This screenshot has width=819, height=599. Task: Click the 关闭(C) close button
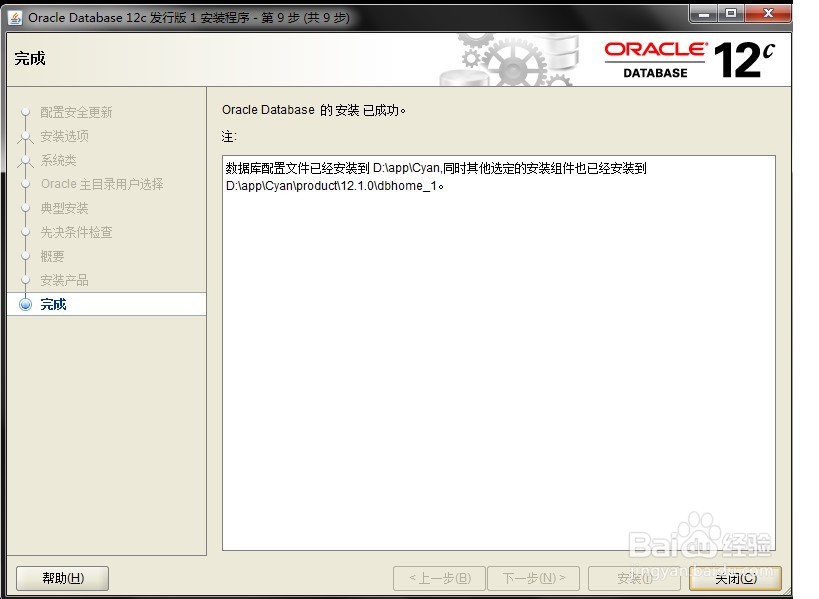(x=735, y=578)
